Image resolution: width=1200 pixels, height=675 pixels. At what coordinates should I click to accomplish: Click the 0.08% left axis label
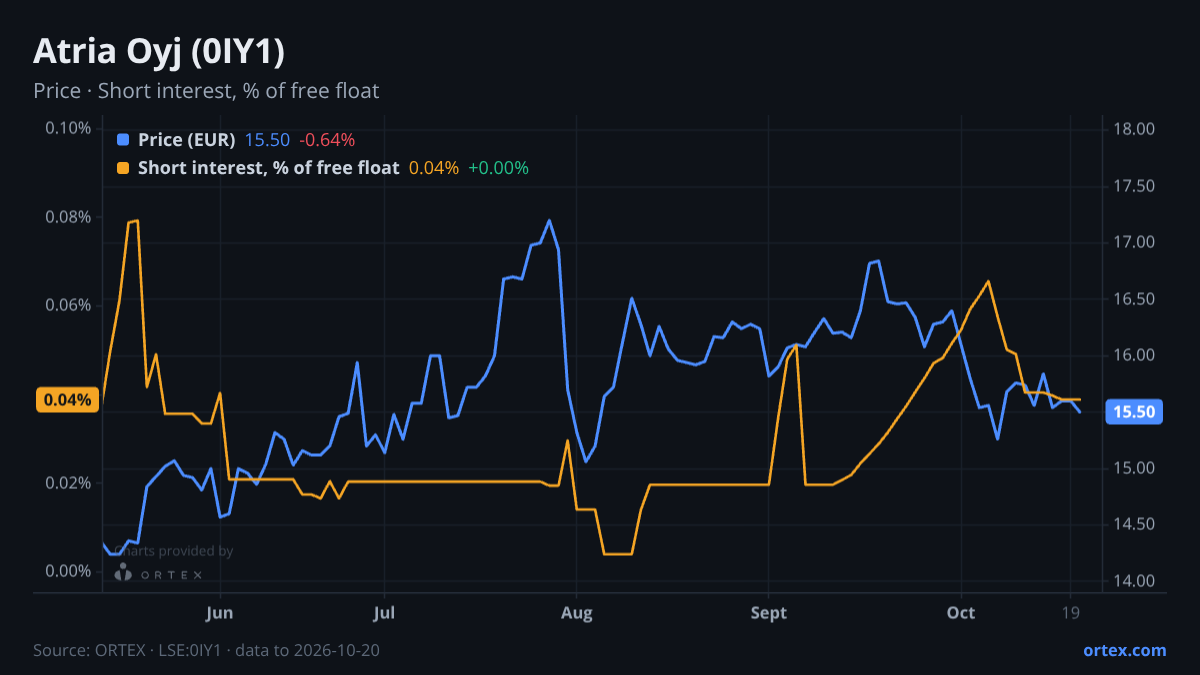(68, 217)
